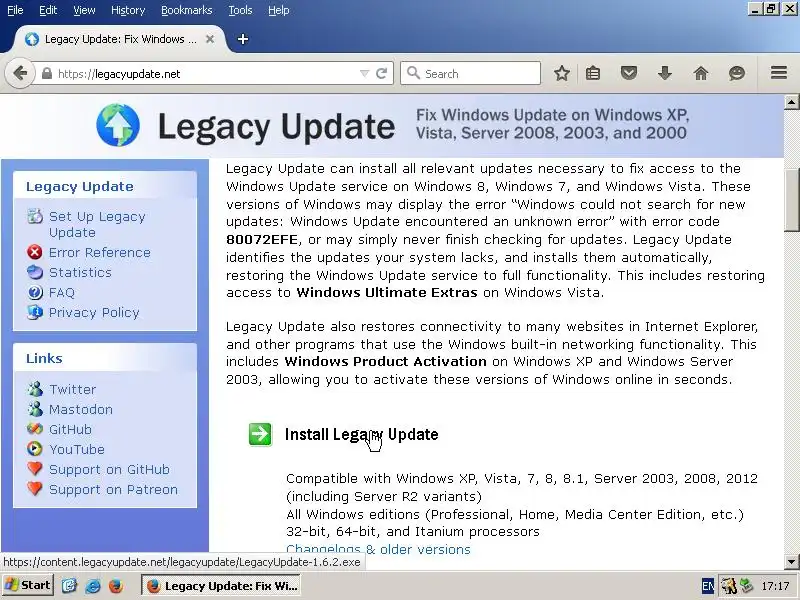
Task: Click the EN language indicator in tray
Action: click(708, 586)
